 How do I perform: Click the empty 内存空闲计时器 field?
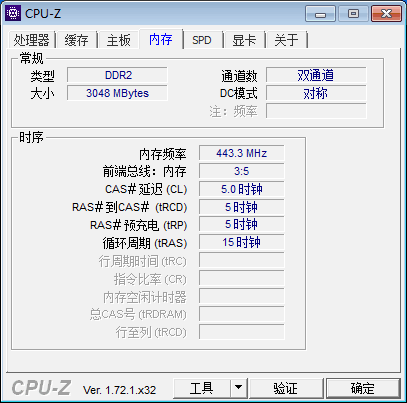click(242, 296)
